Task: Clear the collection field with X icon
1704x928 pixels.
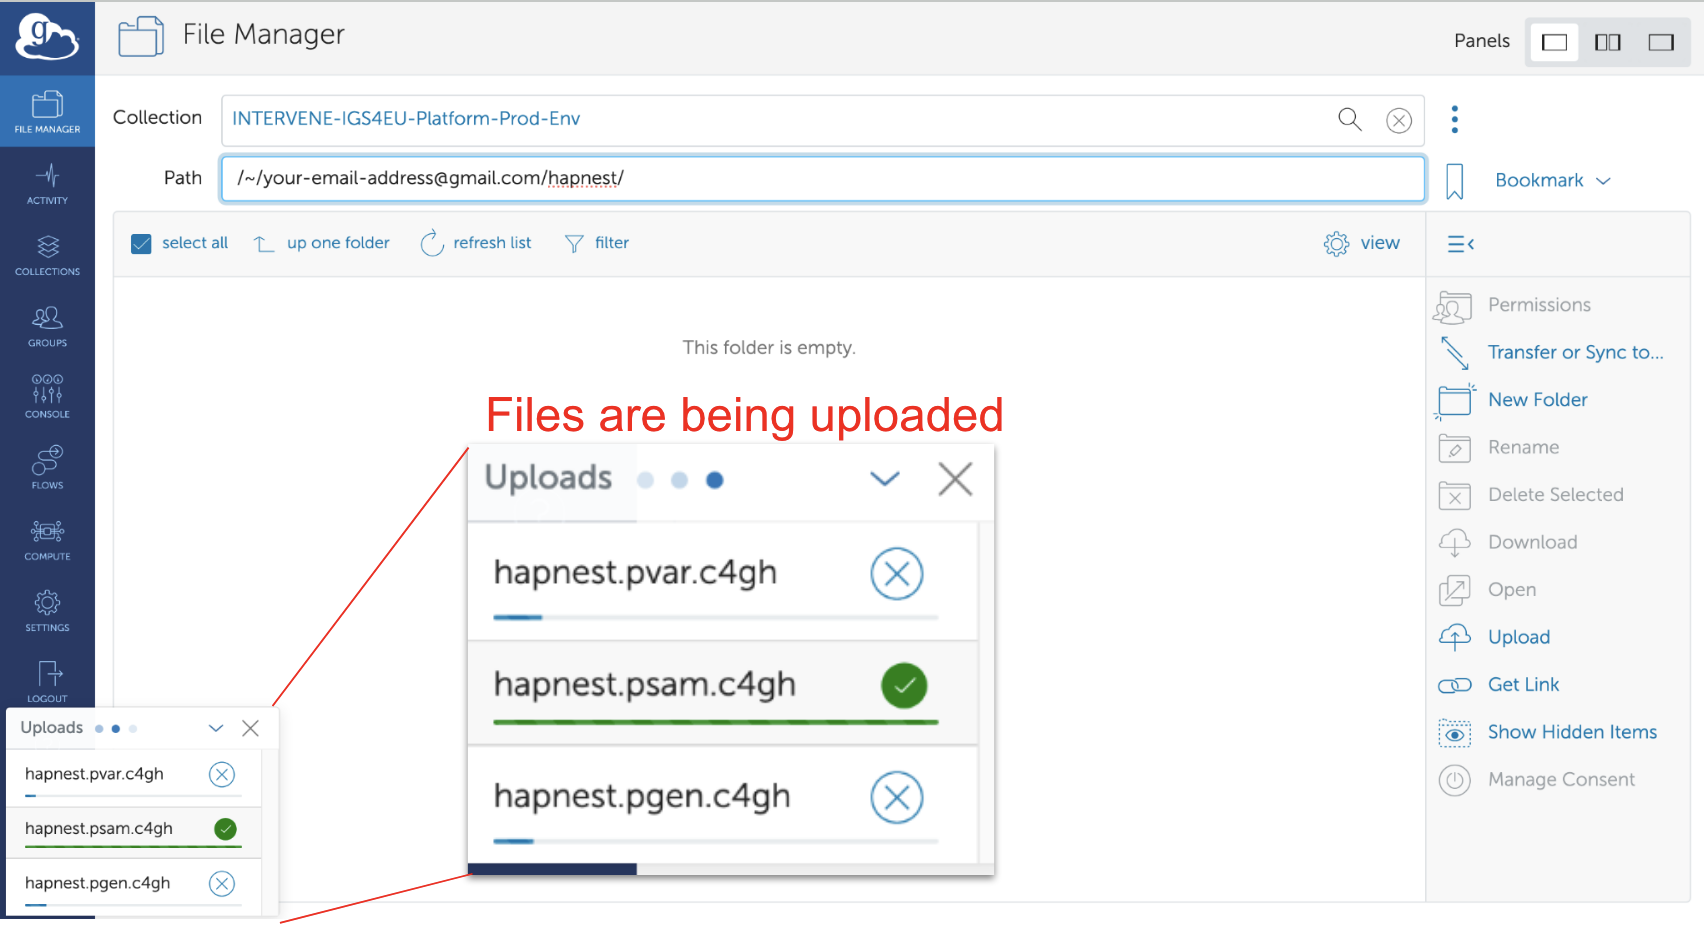Action: [1398, 120]
